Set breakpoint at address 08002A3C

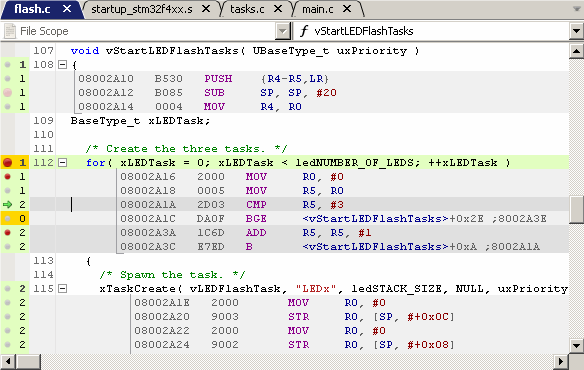[x=7, y=247]
